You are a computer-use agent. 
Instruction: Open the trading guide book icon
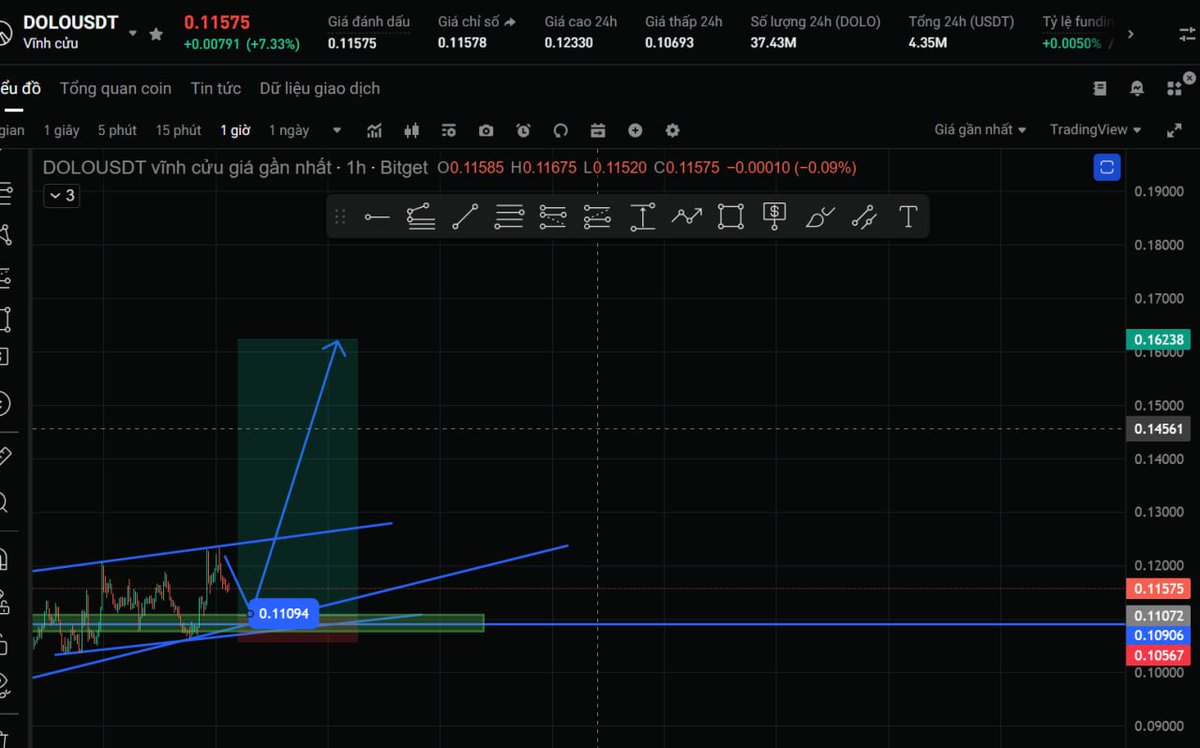[x=1100, y=88]
